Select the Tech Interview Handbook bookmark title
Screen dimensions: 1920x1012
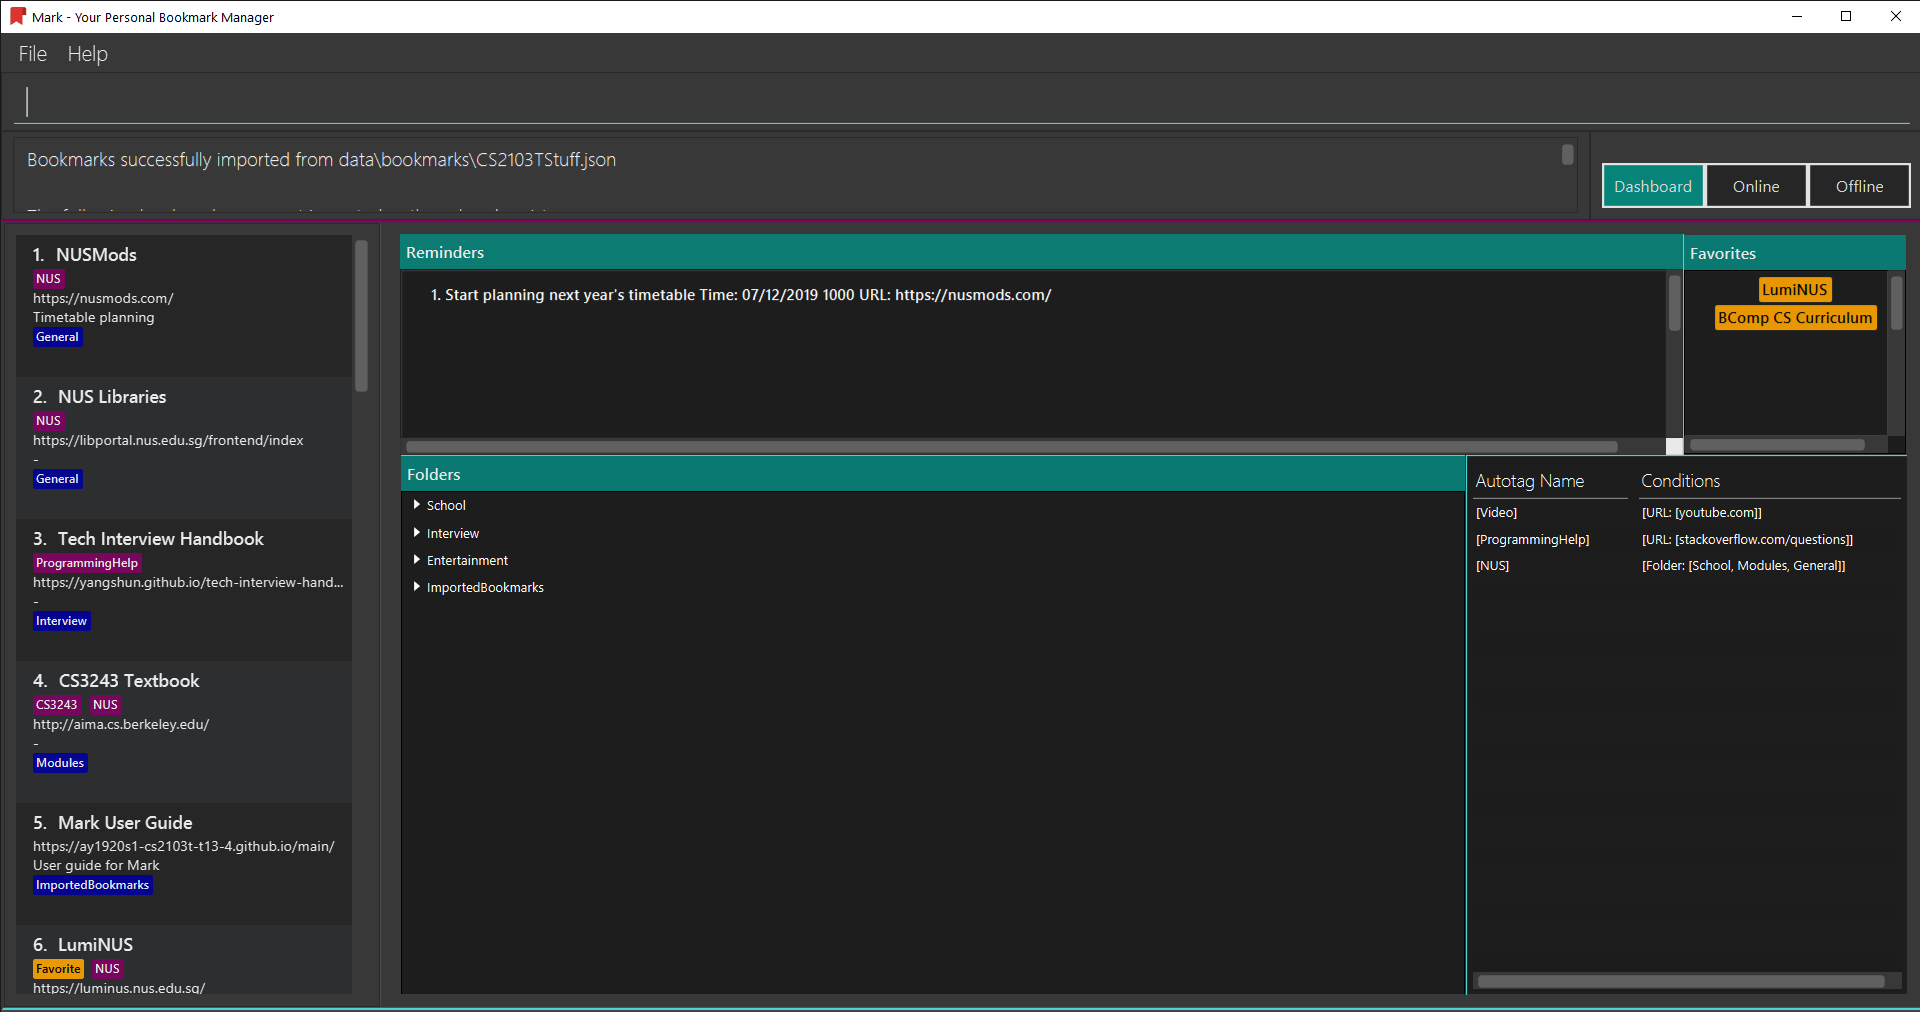[x=160, y=538]
